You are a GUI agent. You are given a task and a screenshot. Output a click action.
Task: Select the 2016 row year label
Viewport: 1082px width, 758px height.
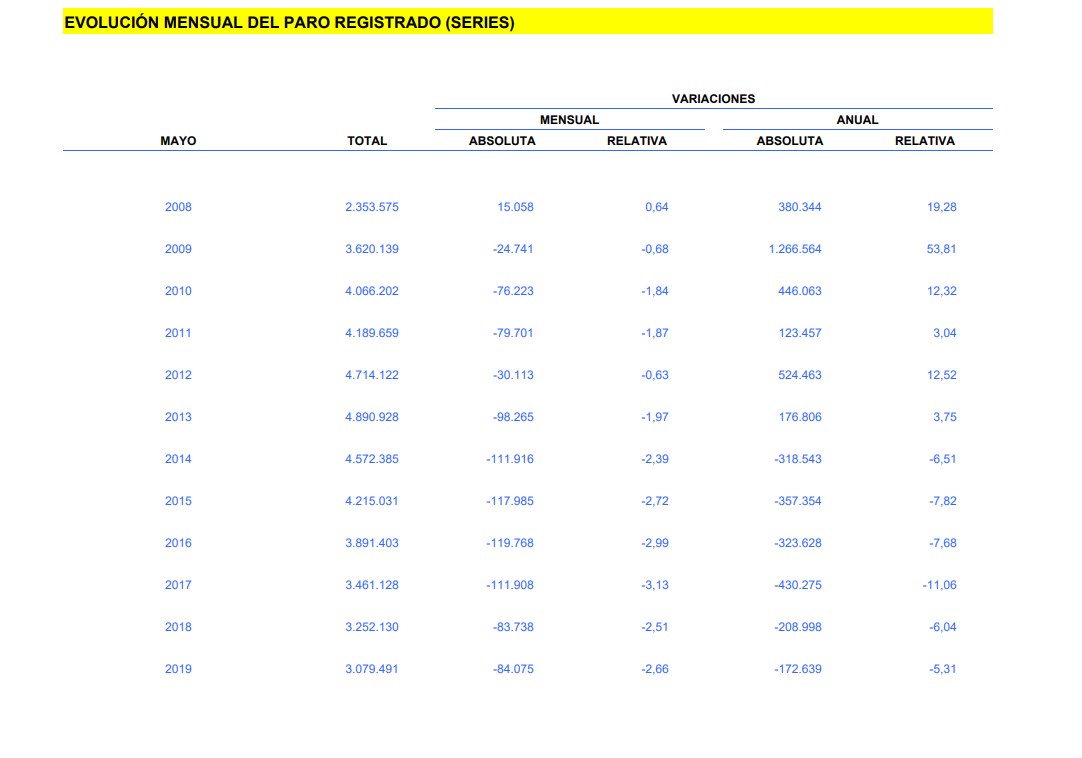(178, 543)
